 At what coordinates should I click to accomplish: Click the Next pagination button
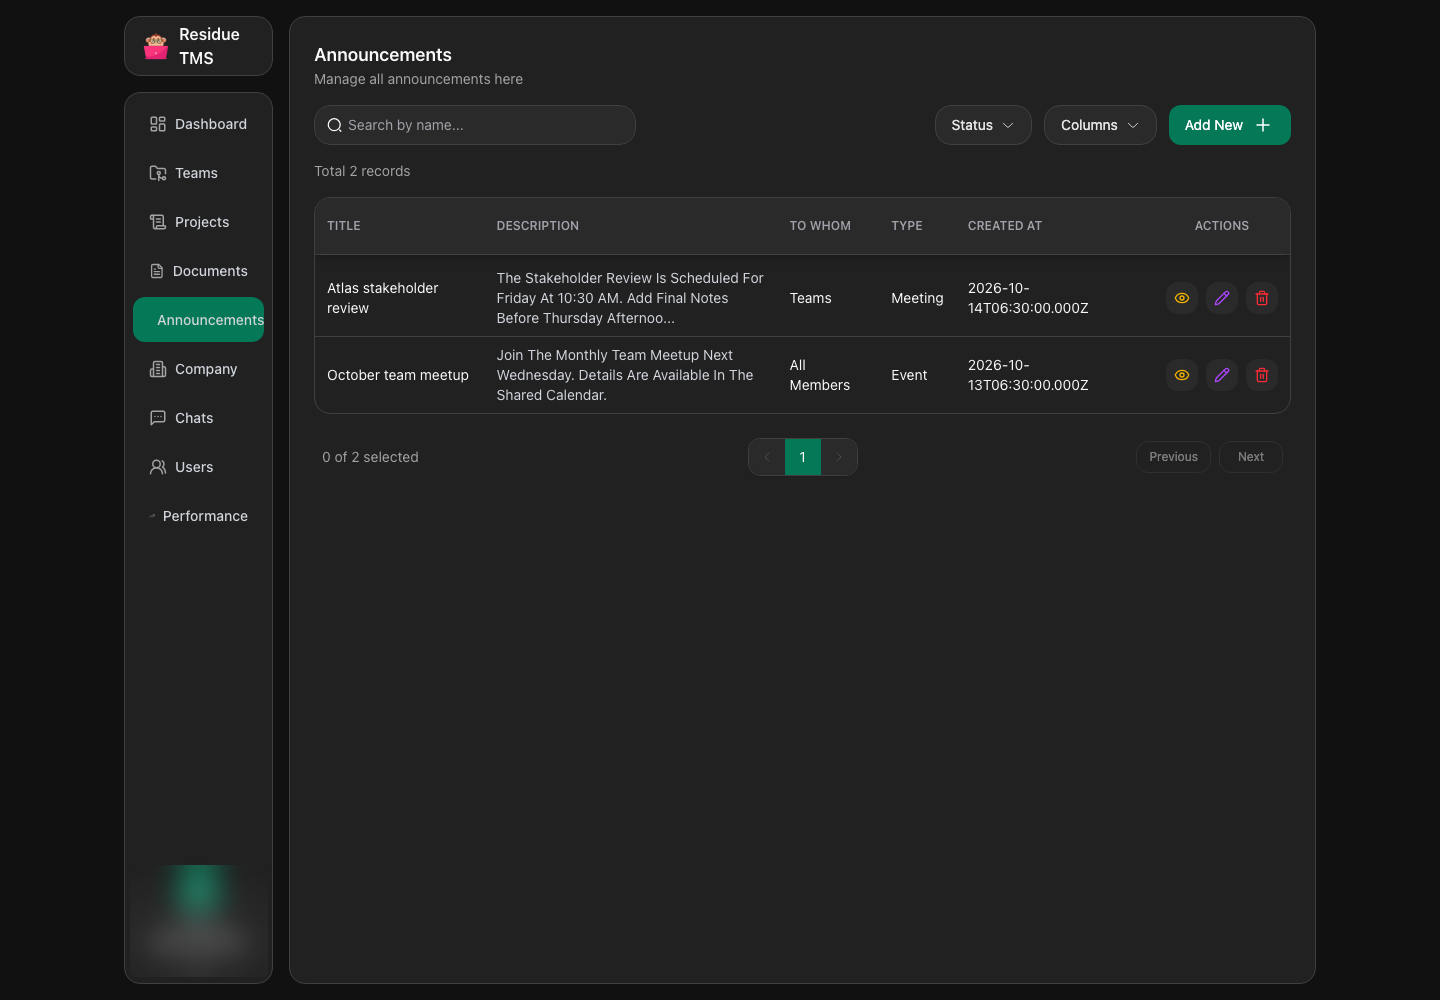point(1250,457)
